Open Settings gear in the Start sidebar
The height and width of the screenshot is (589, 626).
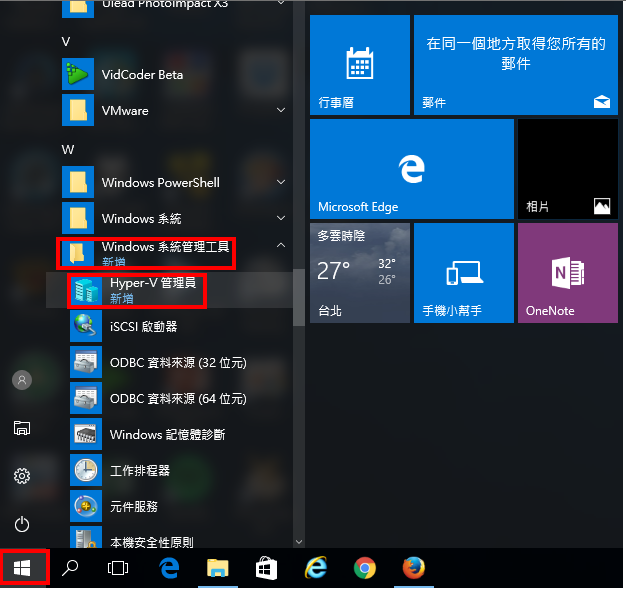tap(22, 476)
